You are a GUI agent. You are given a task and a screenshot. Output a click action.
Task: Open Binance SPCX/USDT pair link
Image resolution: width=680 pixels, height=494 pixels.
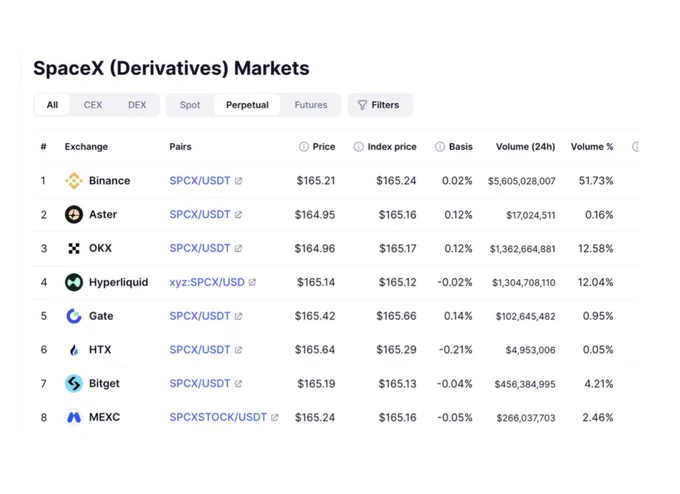[x=200, y=181]
